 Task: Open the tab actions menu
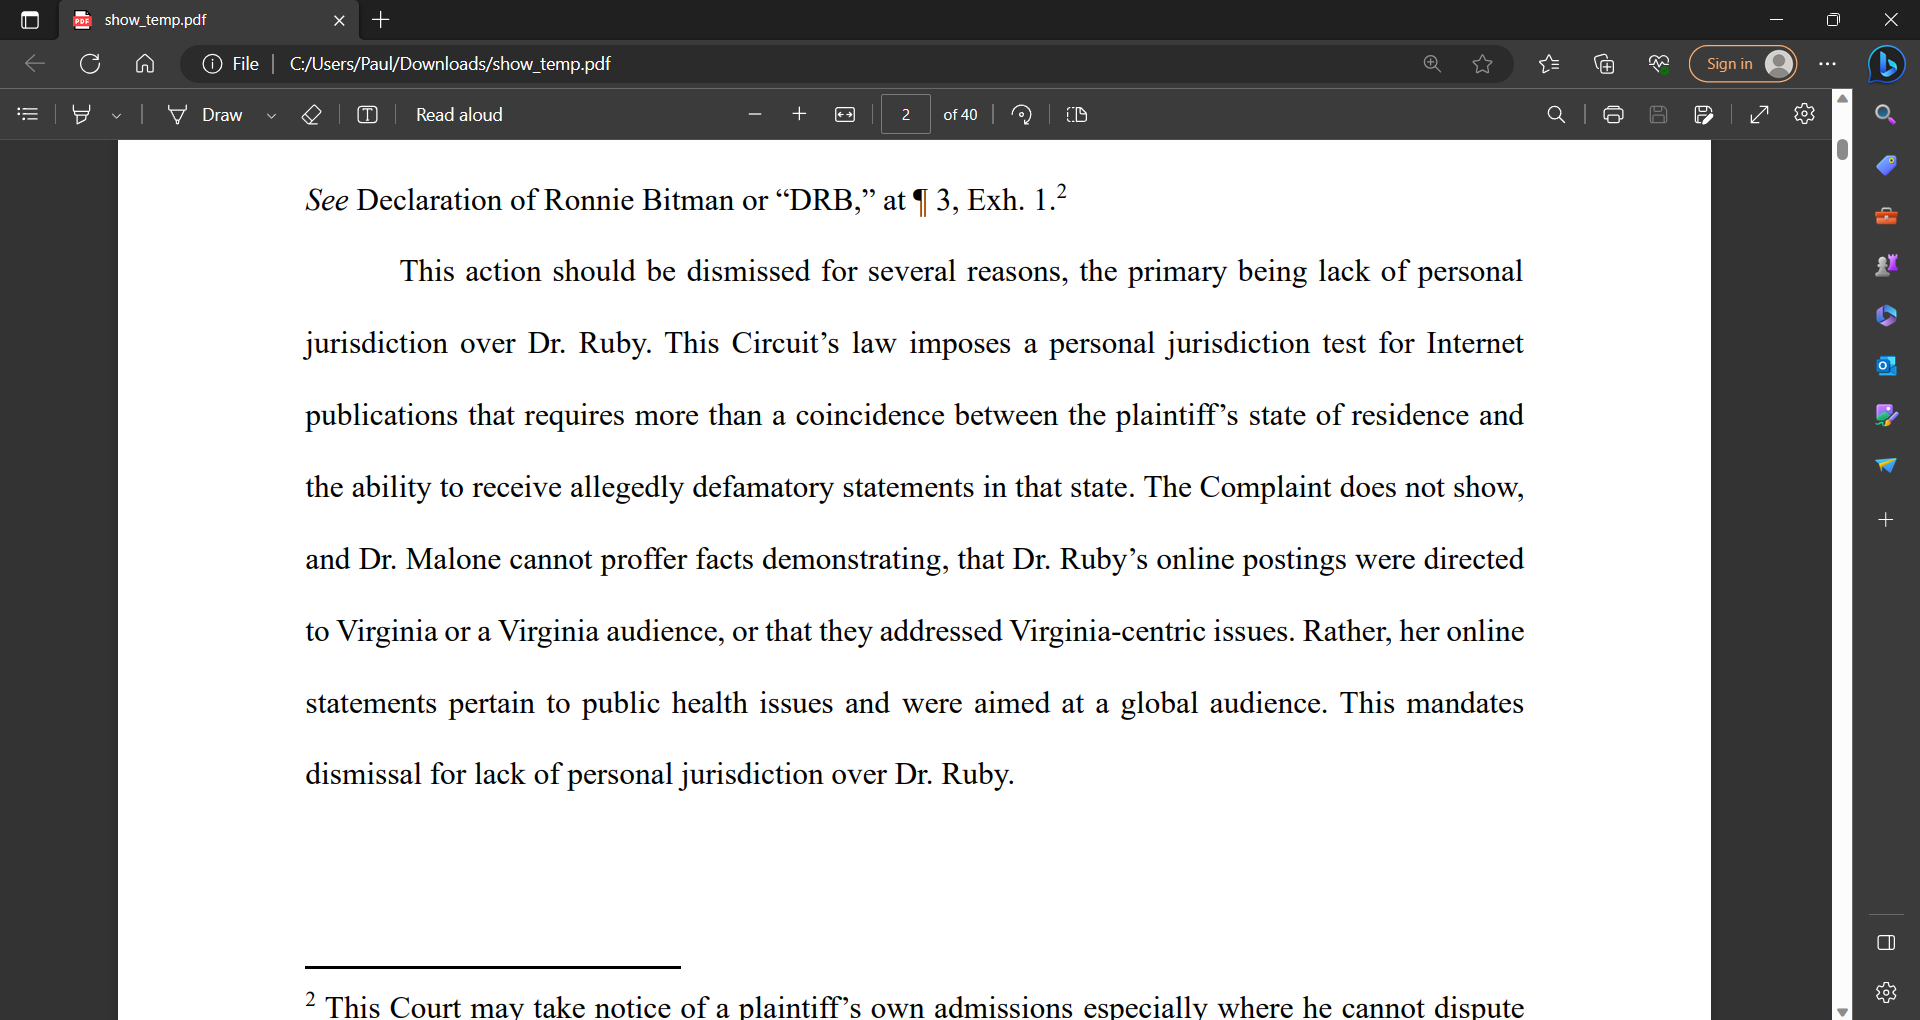pyautogui.click(x=30, y=20)
